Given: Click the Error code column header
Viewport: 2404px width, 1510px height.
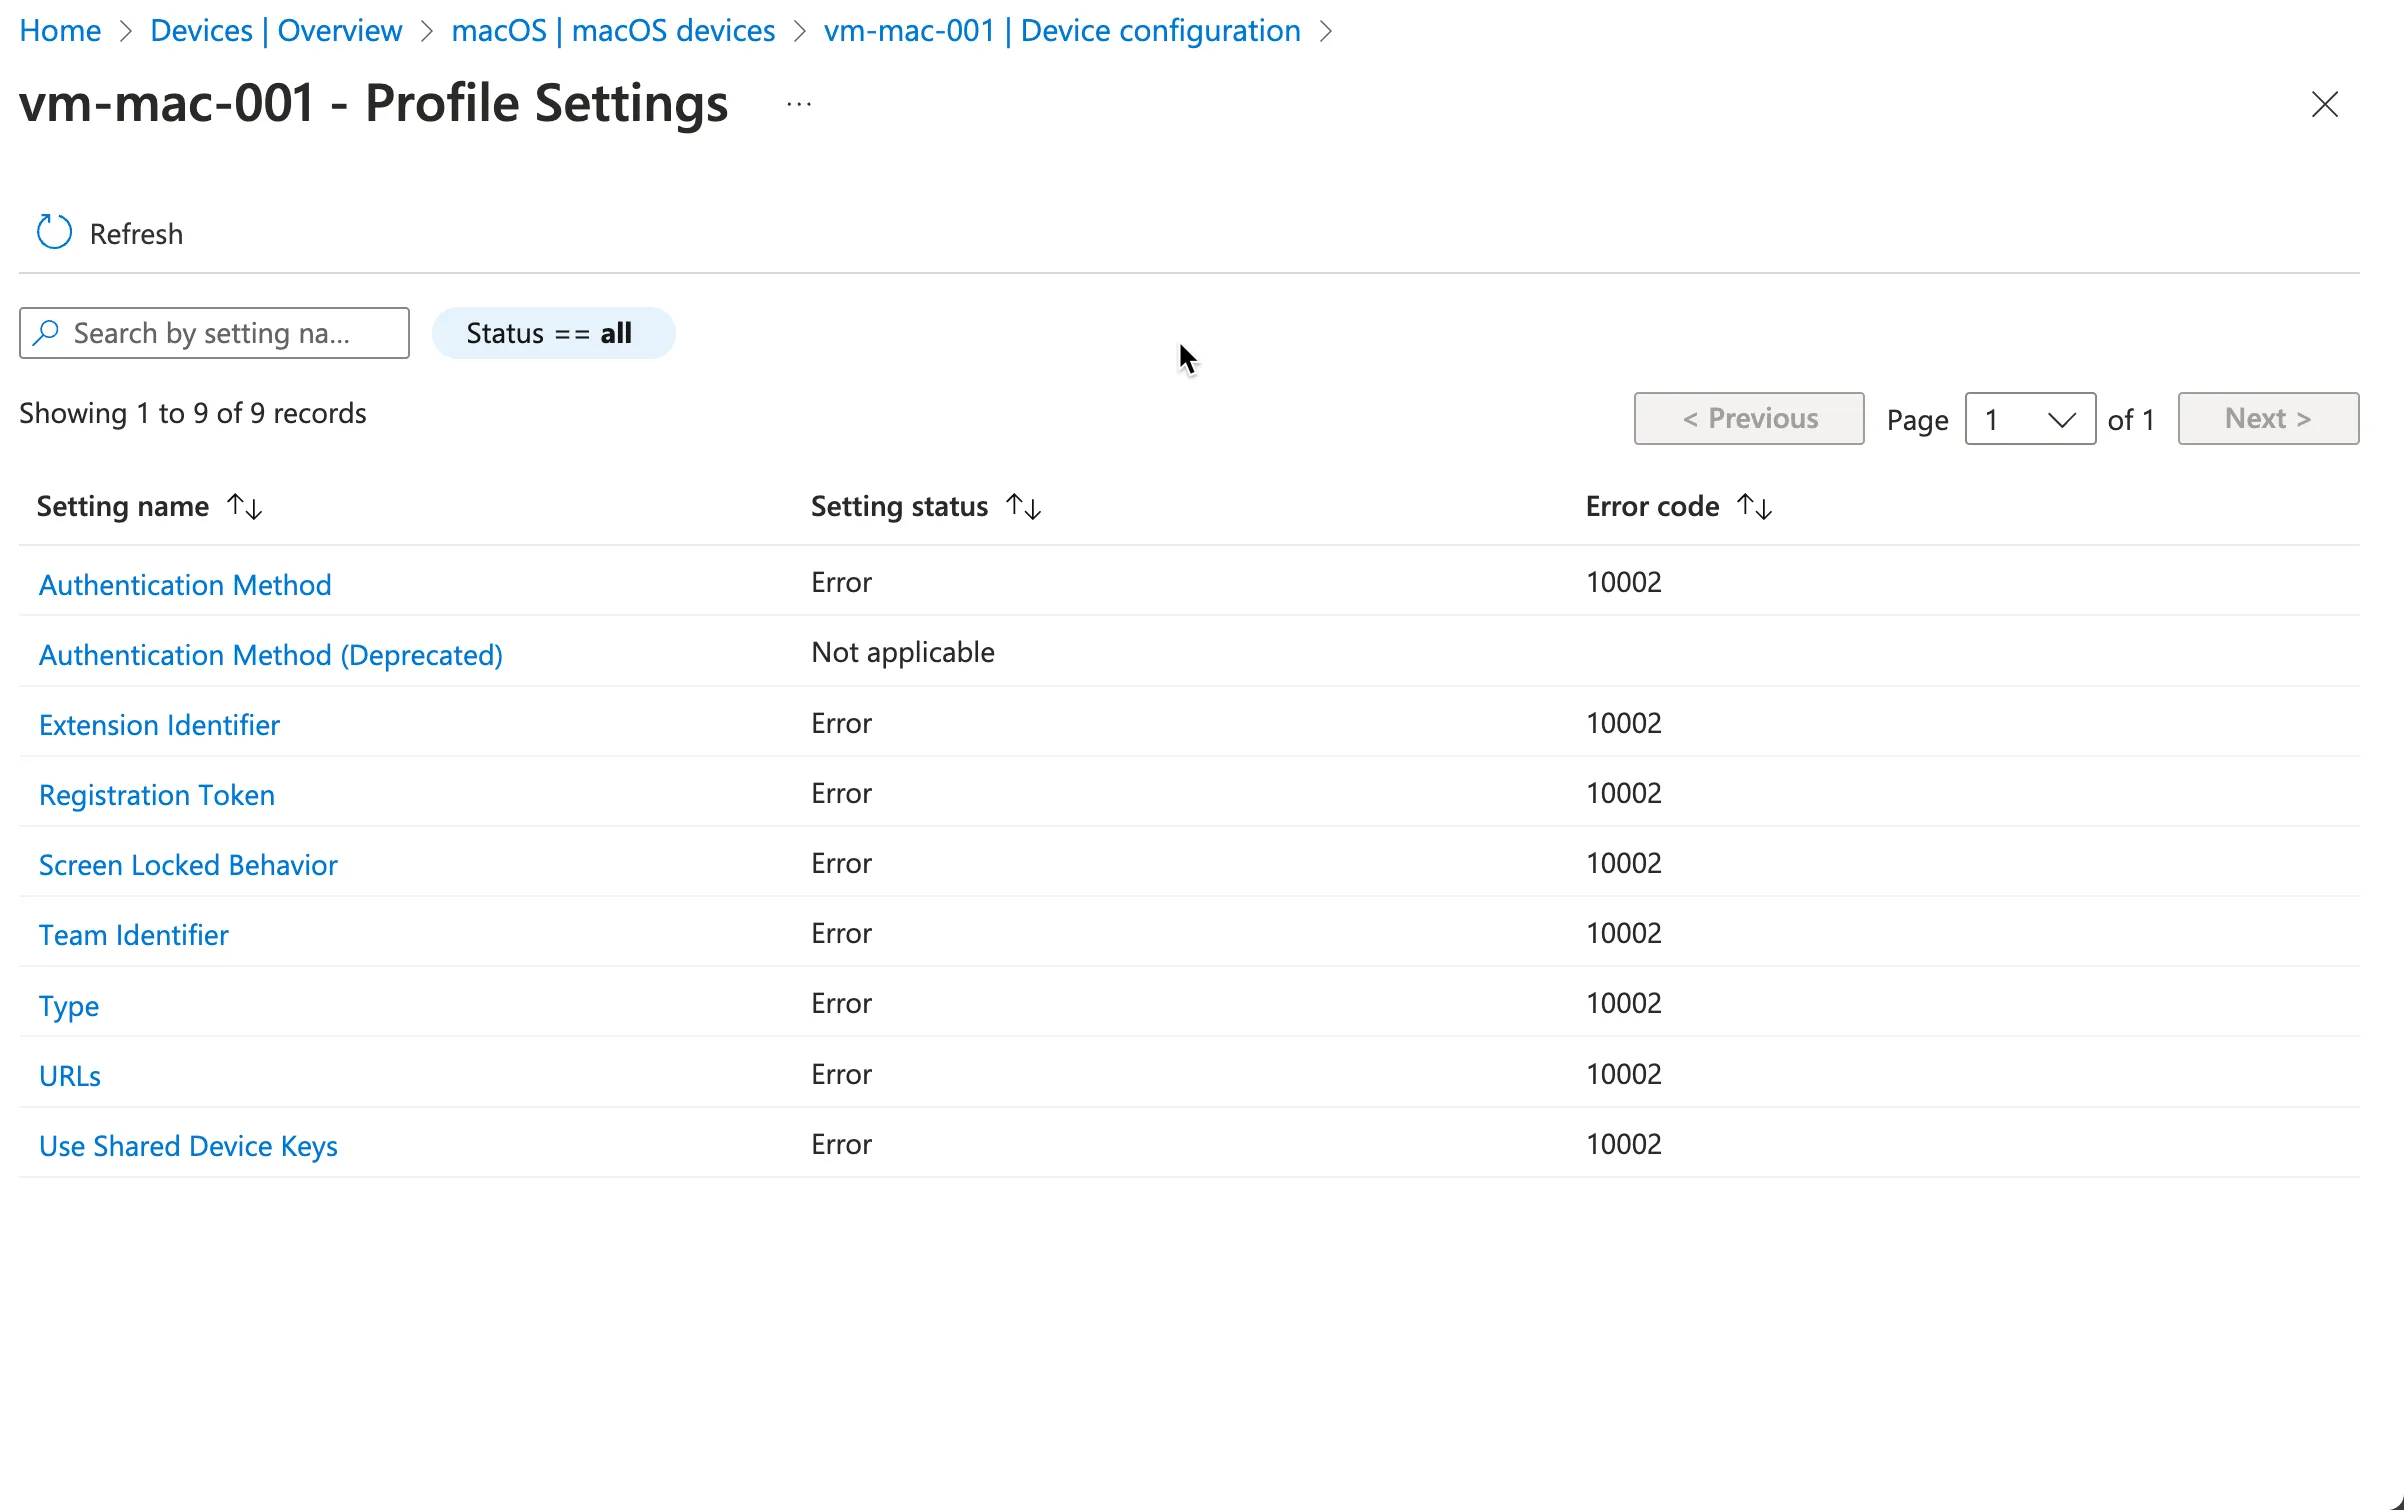Looking at the screenshot, I should pyautogui.click(x=1652, y=506).
